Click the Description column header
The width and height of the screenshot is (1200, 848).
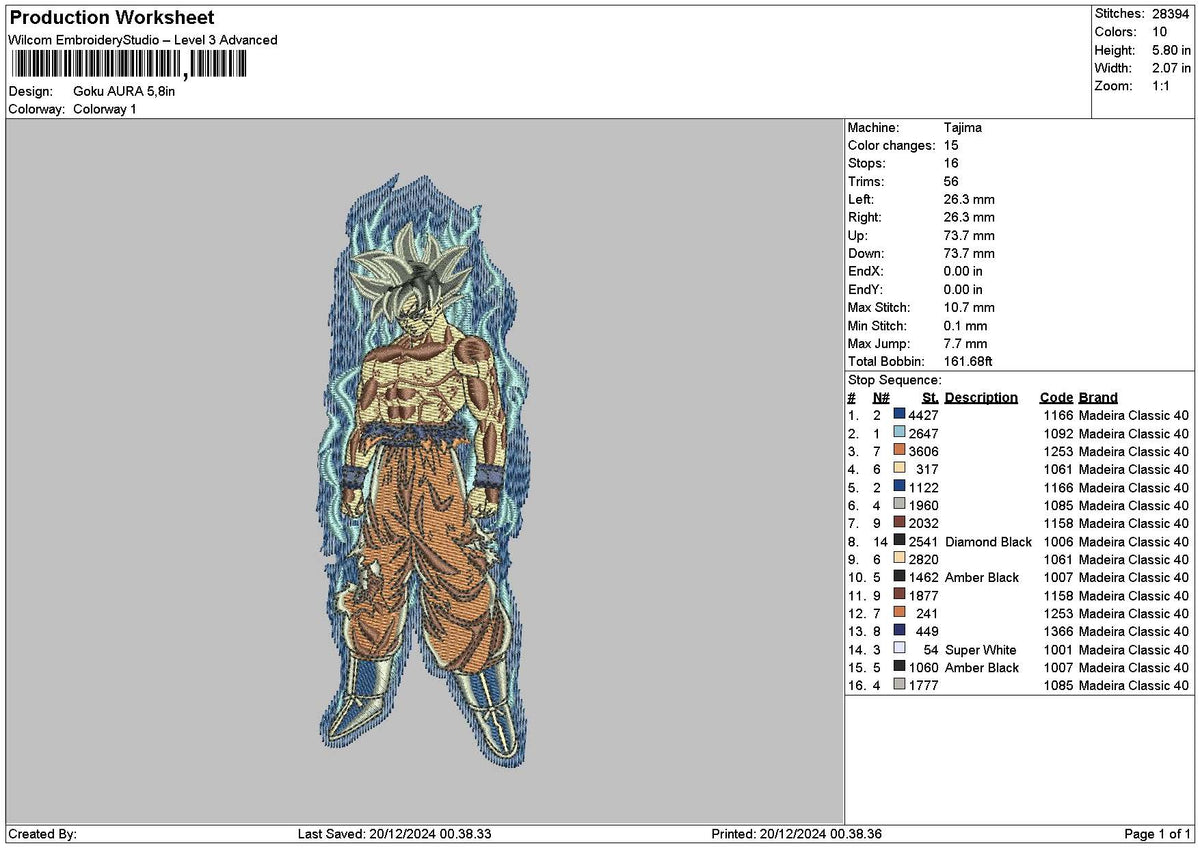[x=981, y=397]
